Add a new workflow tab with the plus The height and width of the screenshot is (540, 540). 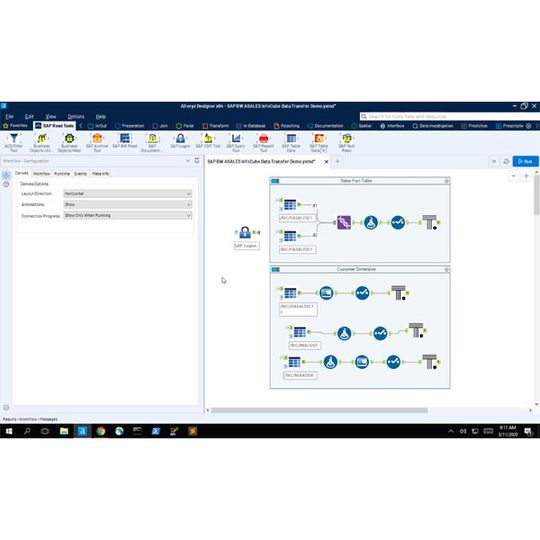(x=338, y=161)
